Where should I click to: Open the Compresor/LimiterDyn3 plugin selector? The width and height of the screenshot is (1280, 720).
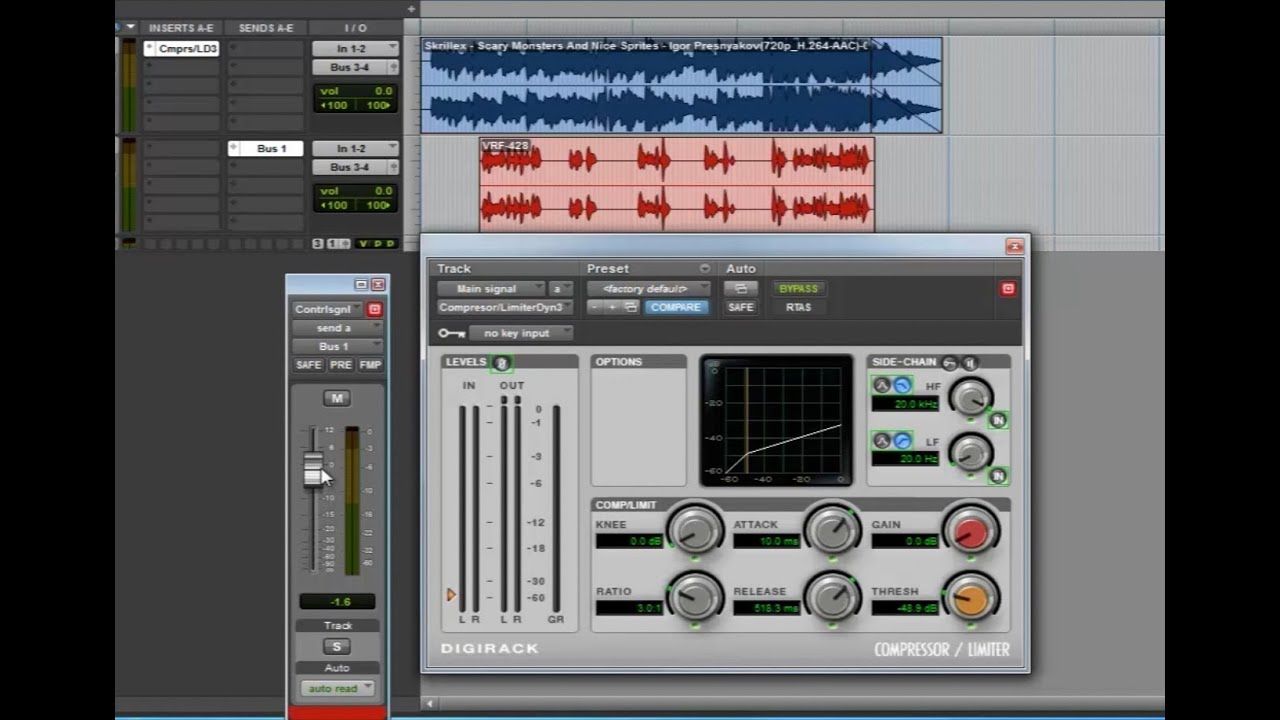coord(504,307)
